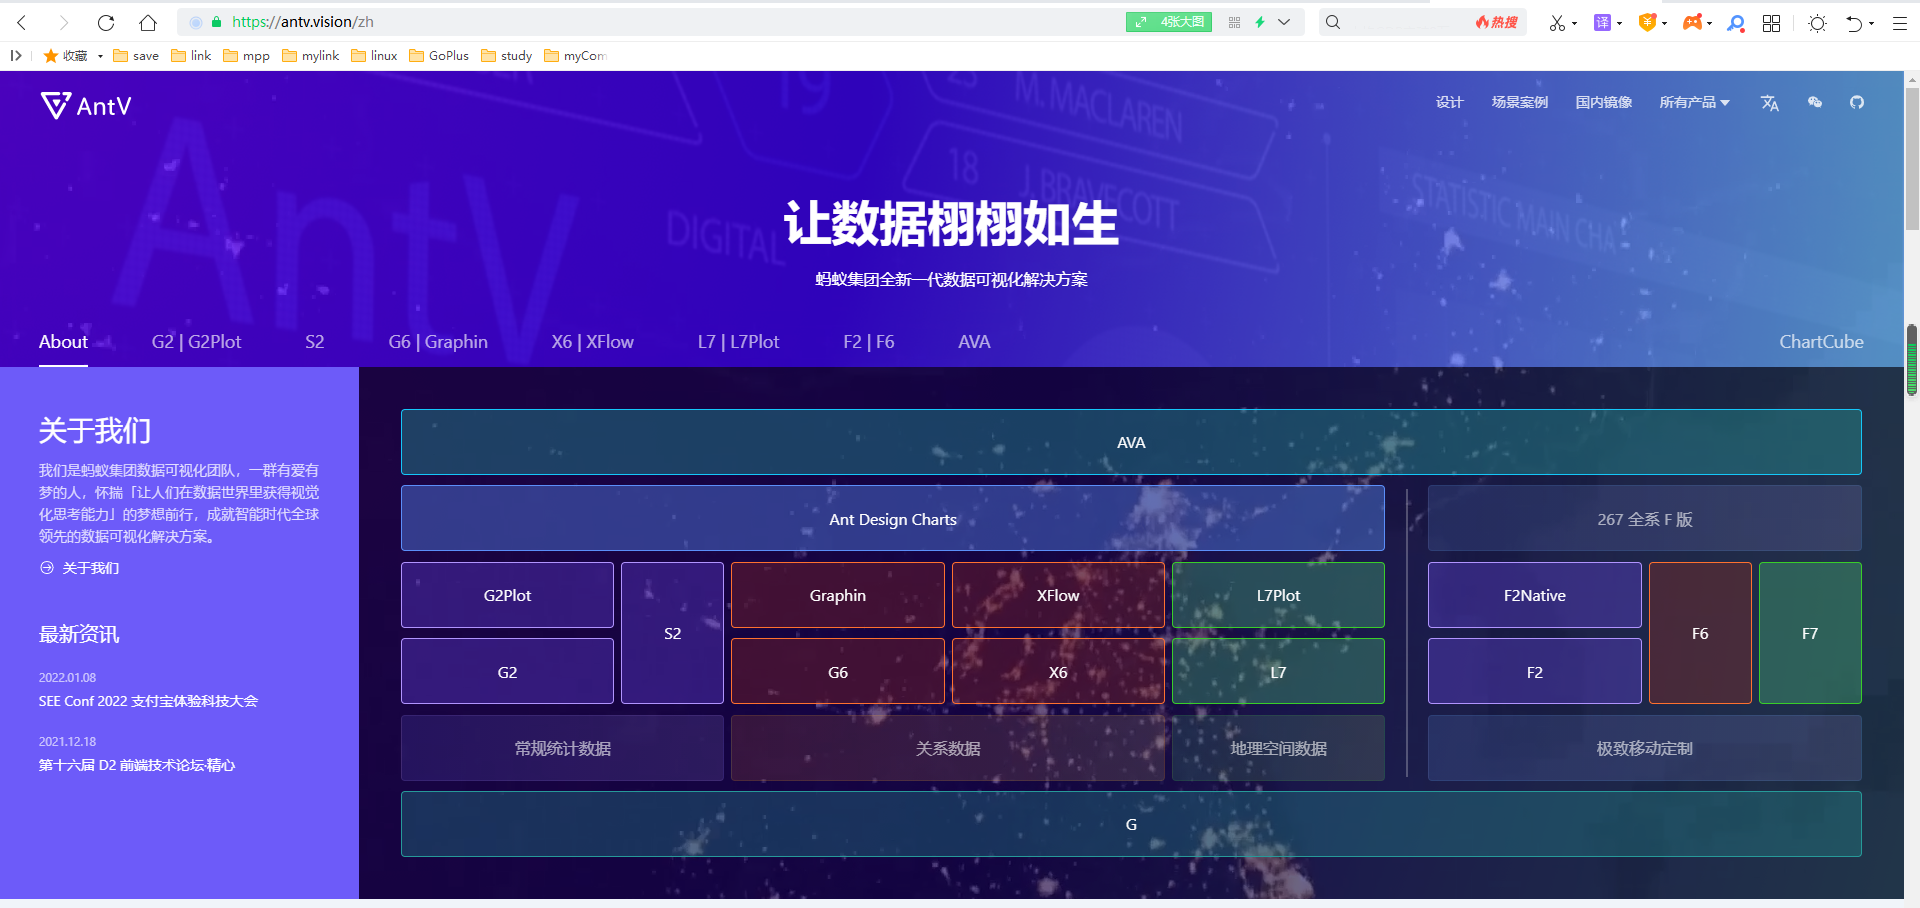Screen dimensions: 1920x908
Task: Click the AntV logo
Action: pos(86,105)
